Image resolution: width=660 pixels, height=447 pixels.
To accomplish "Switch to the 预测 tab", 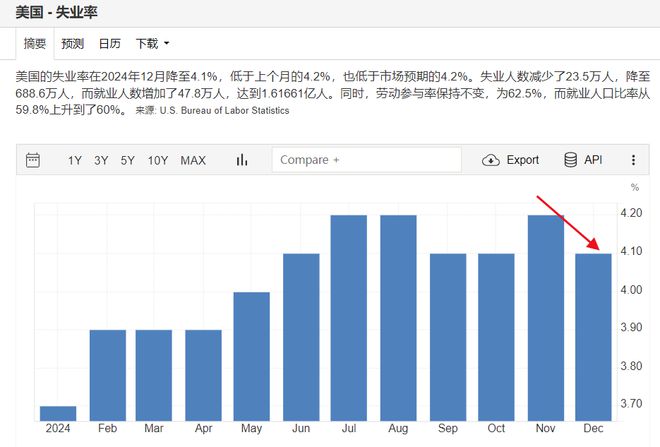I will click(72, 43).
